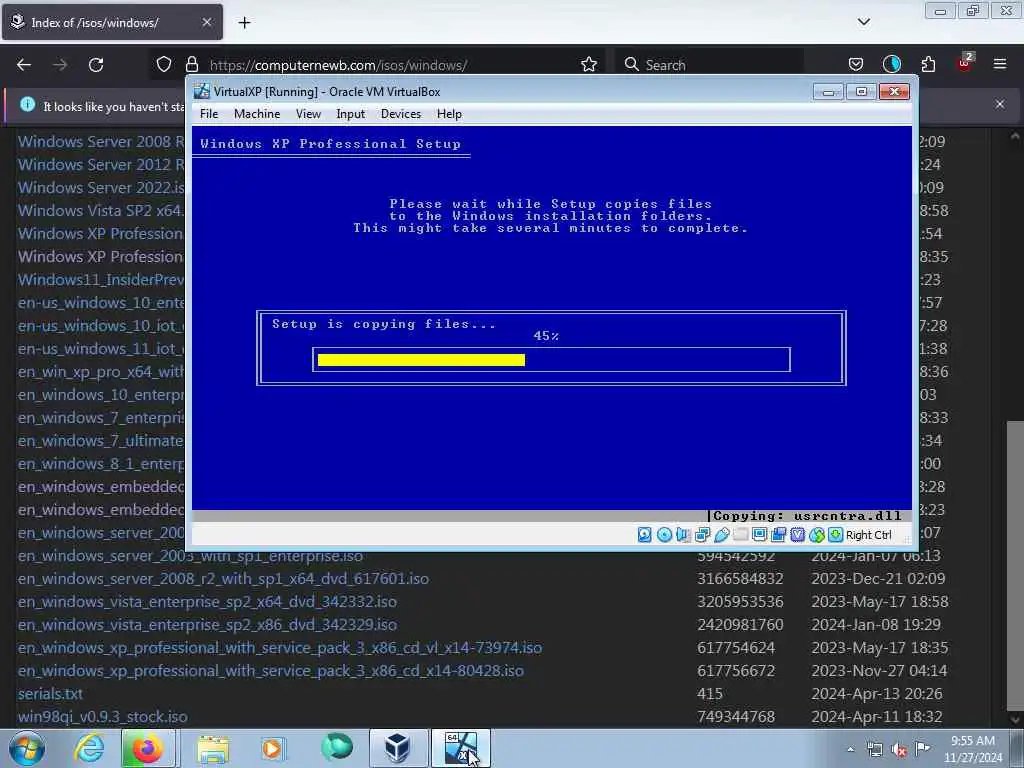Screen dimensions: 1024x768
Task: Close the Index of /isos/windows/ tab
Action: pyautogui.click(x=206, y=22)
